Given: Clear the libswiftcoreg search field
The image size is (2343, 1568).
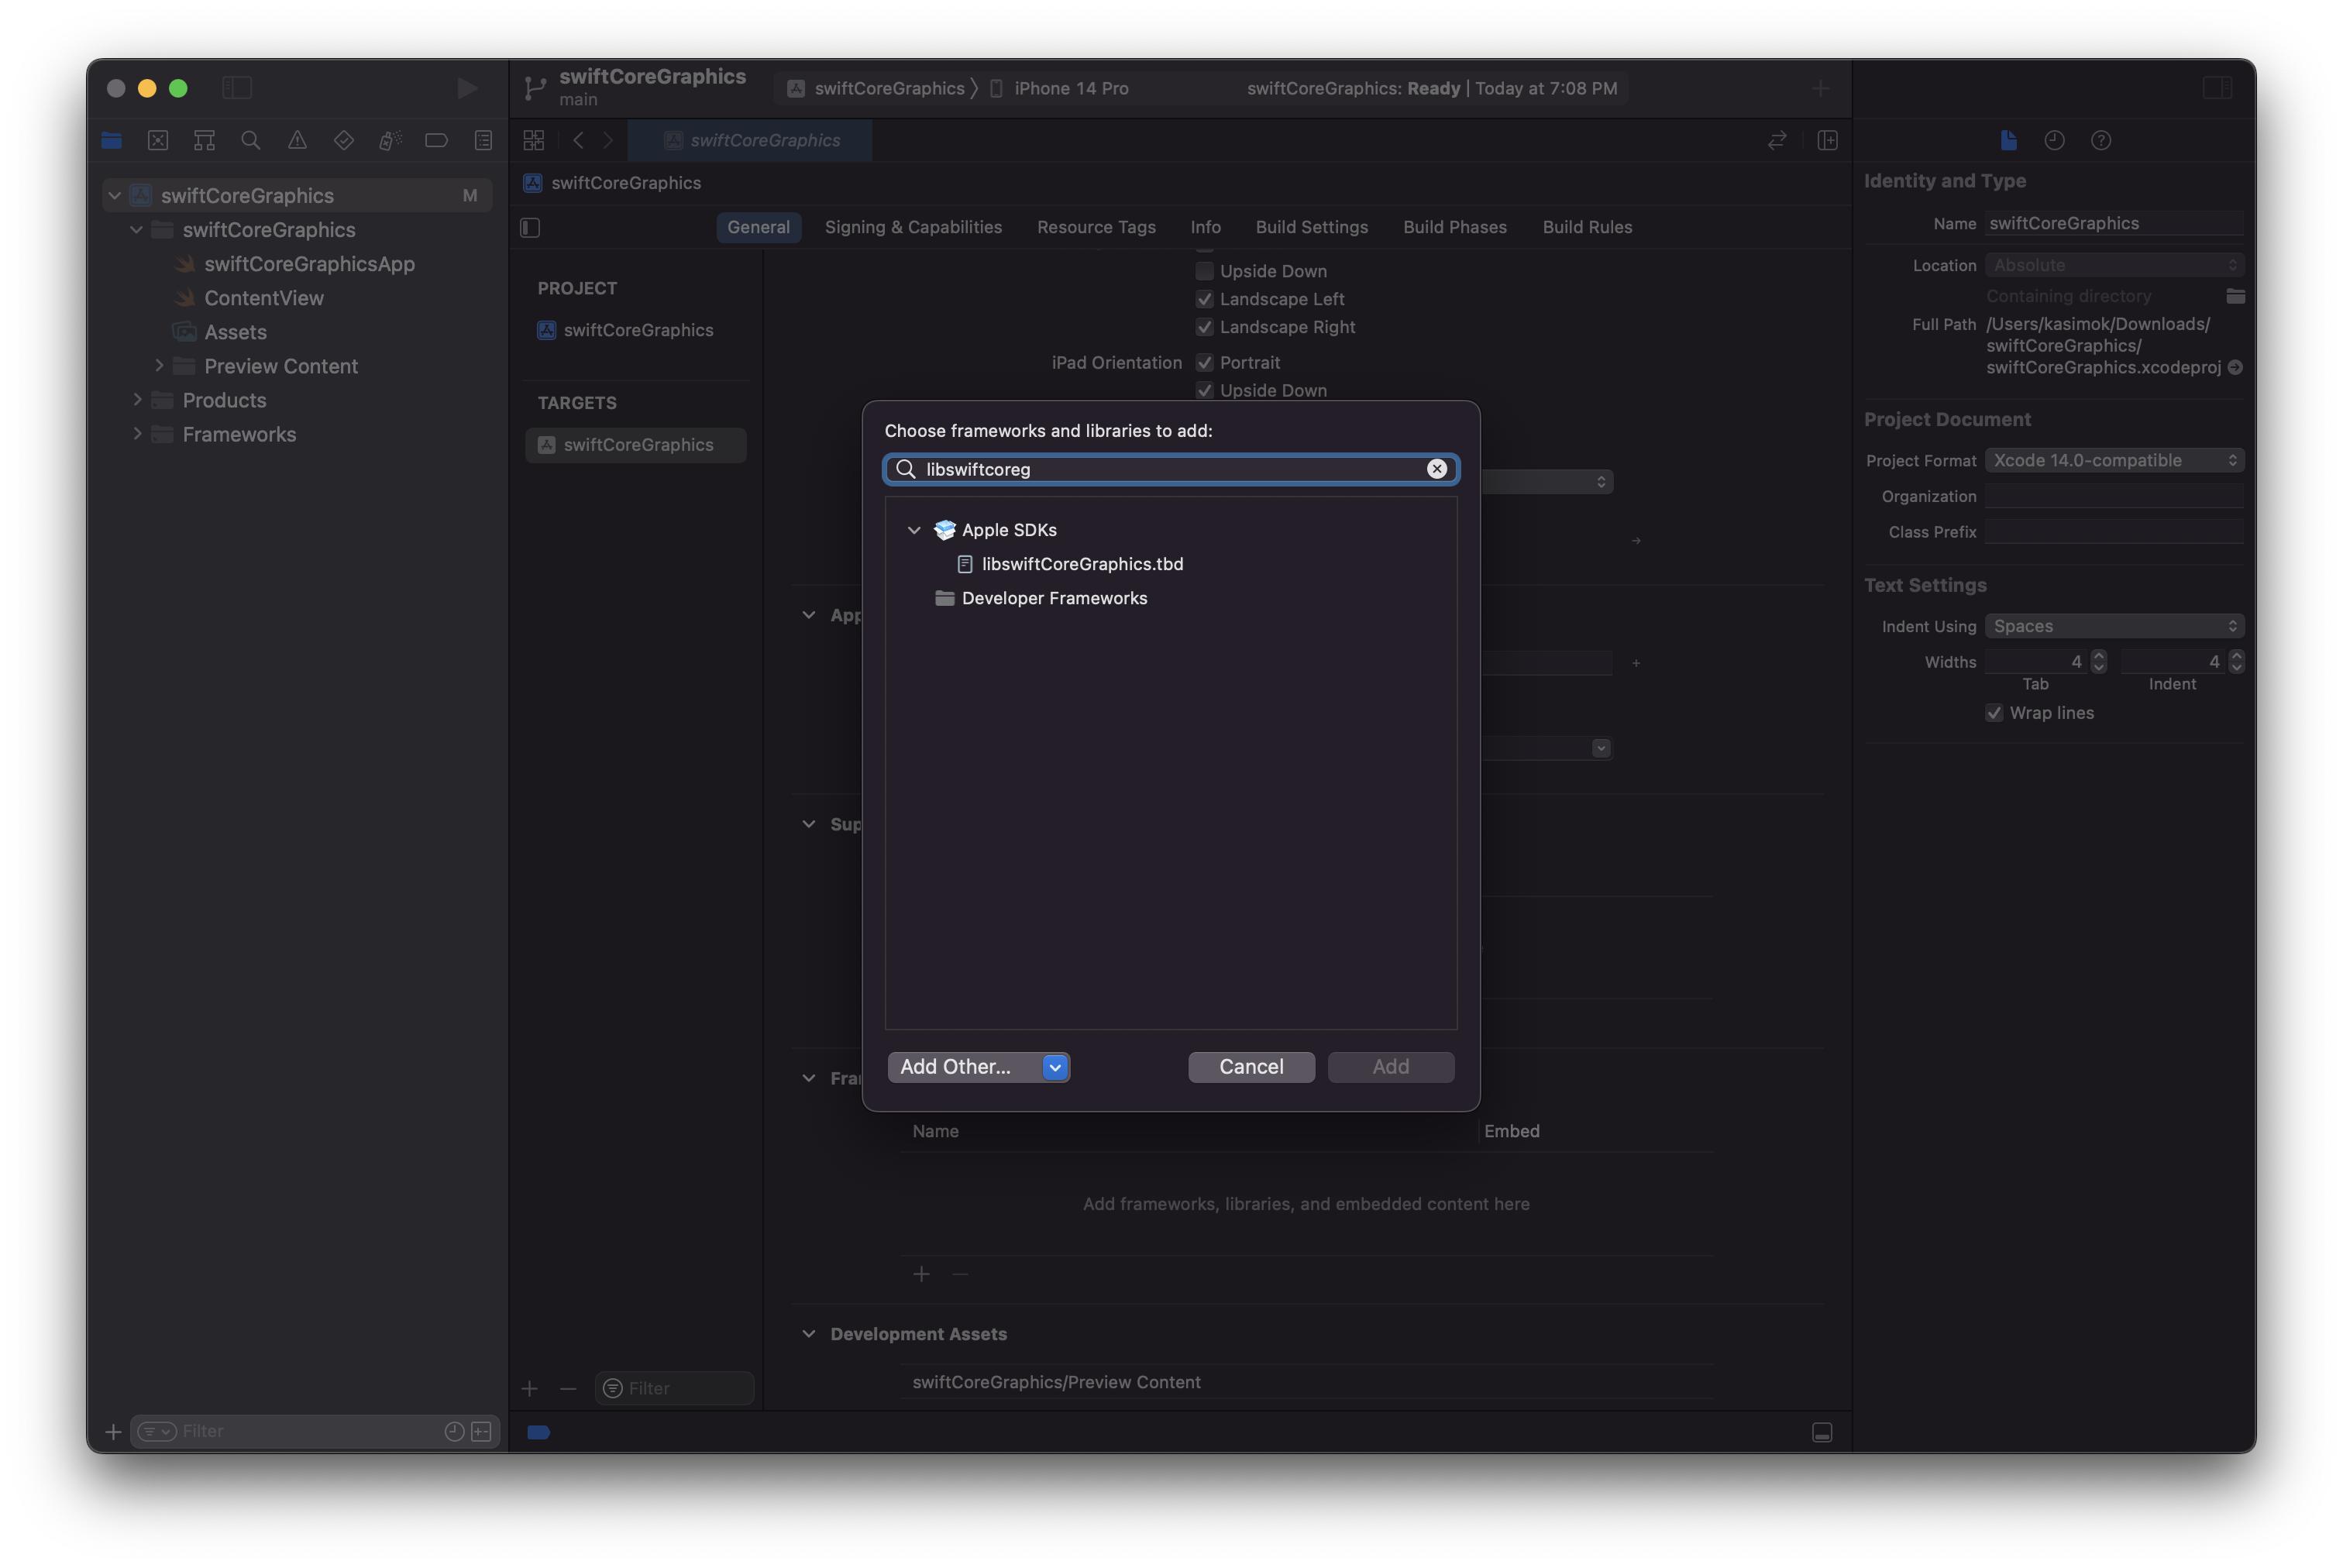Looking at the screenshot, I should (x=1436, y=469).
